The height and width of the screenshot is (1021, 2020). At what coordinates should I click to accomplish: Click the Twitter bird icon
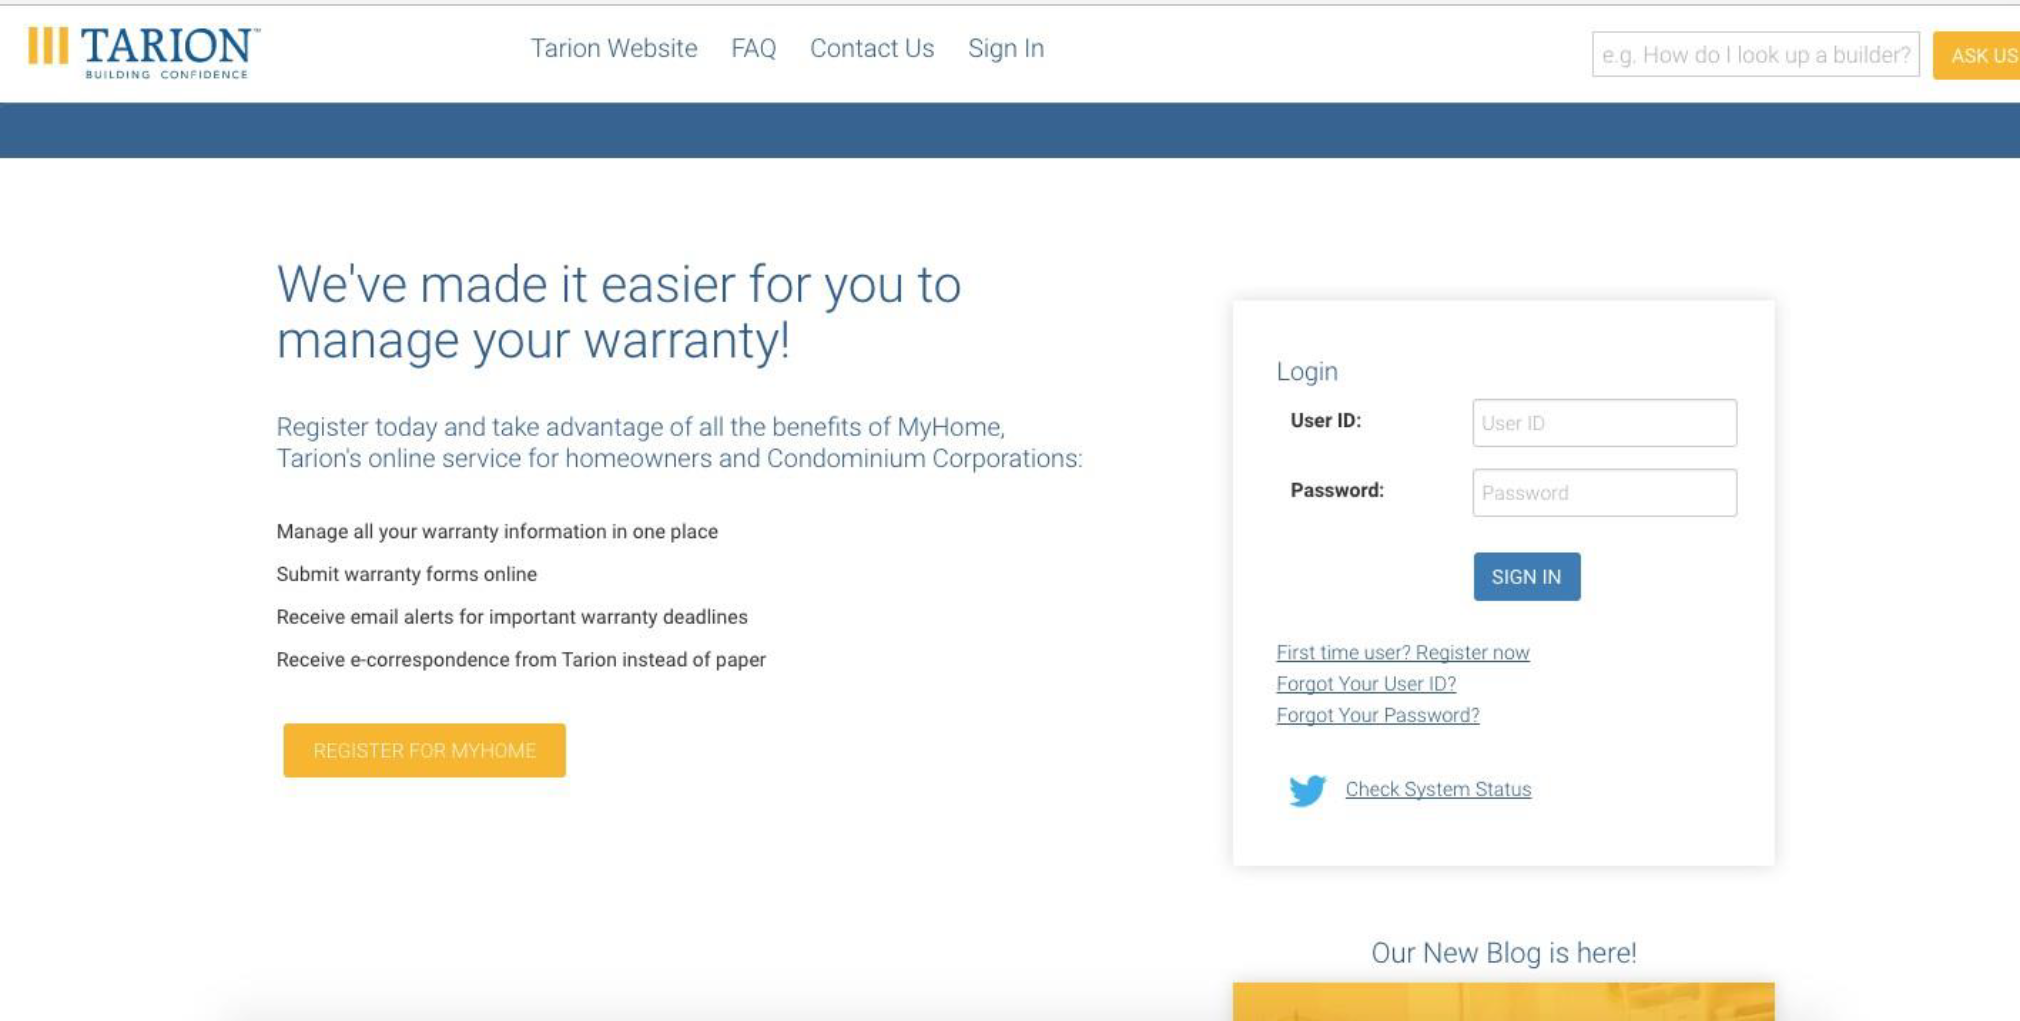(x=1306, y=790)
